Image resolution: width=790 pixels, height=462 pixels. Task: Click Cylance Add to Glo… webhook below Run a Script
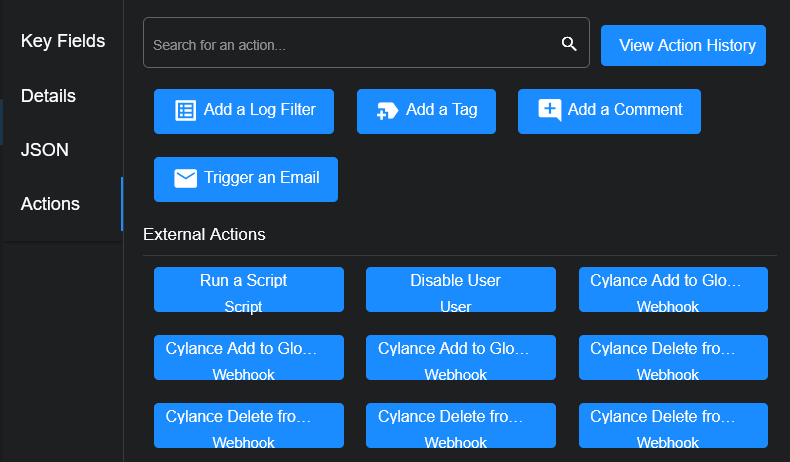tap(249, 357)
